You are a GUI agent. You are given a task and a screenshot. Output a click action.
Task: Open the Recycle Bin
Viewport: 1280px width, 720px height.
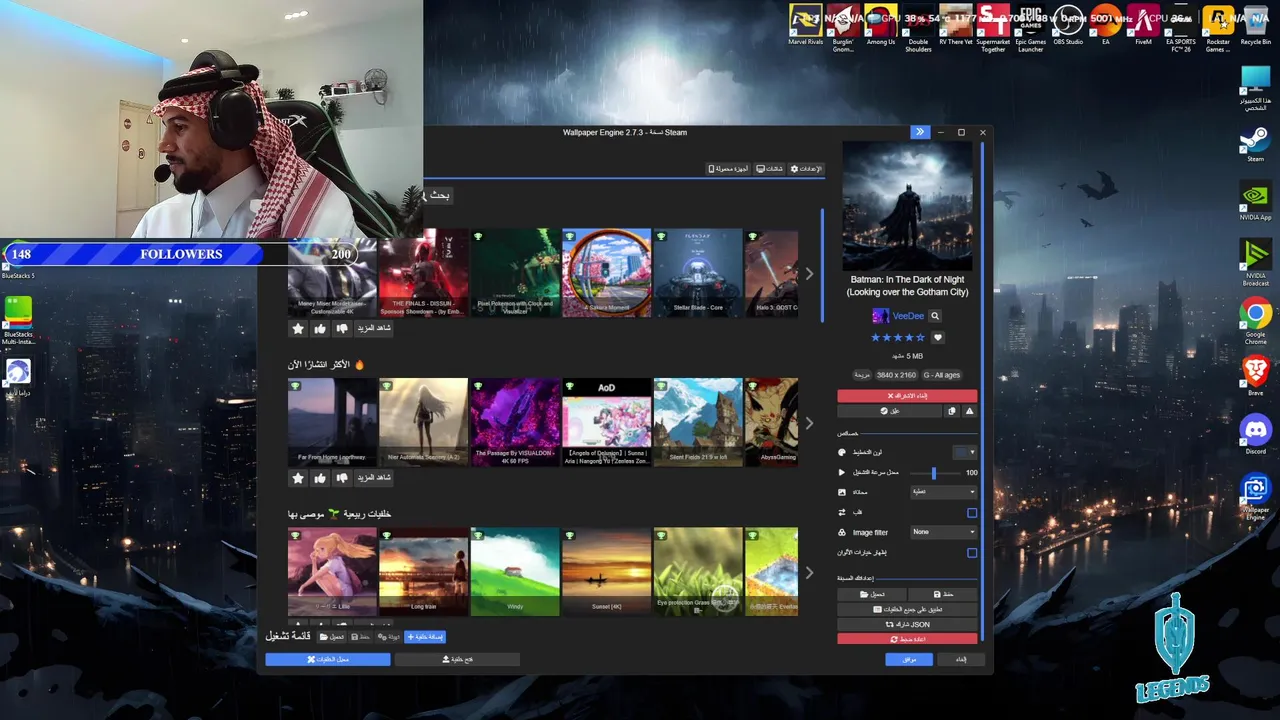(1255, 26)
